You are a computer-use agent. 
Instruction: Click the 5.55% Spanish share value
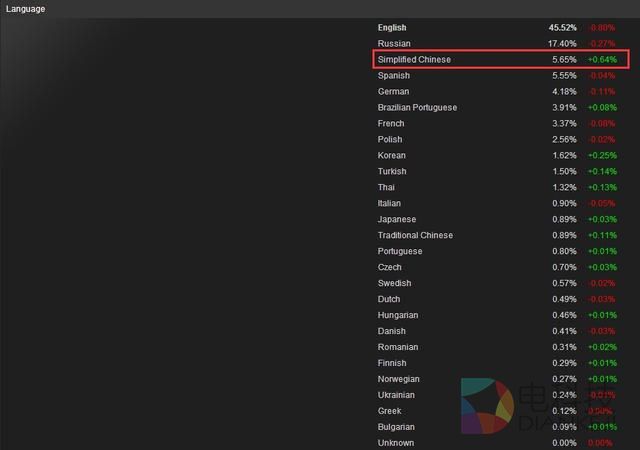pos(564,76)
